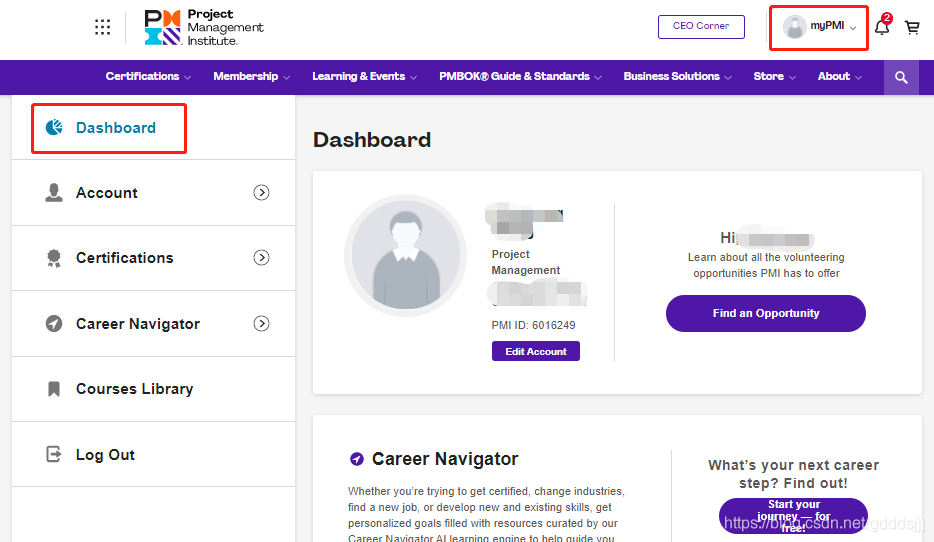The height and width of the screenshot is (542, 934).
Task: Click the Account person icon
Action: click(x=54, y=192)
